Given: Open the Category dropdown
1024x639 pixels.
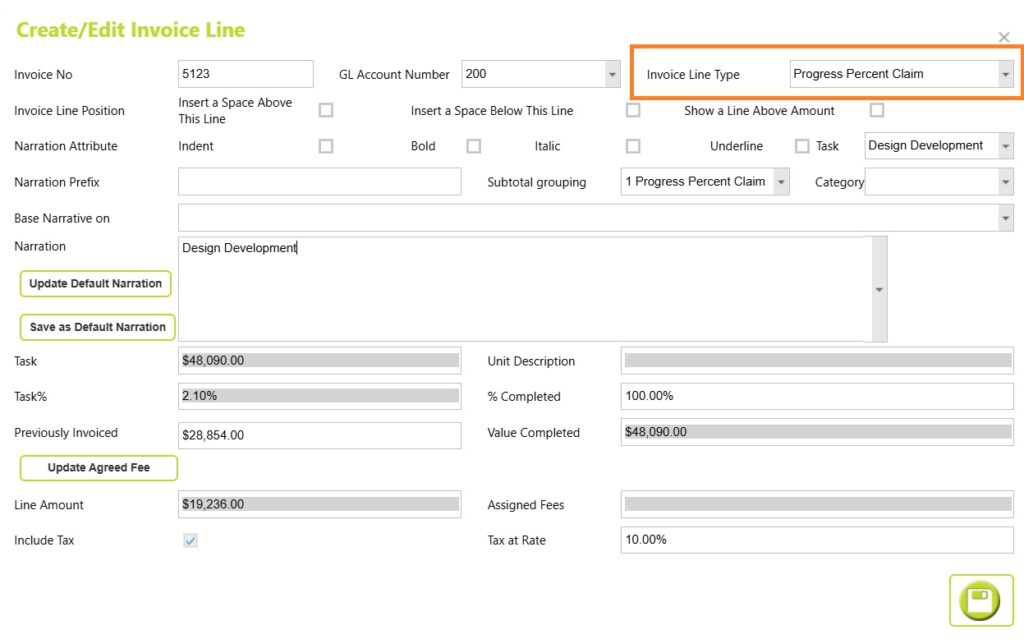Looking at the screenshot, I should [1006, 182].
